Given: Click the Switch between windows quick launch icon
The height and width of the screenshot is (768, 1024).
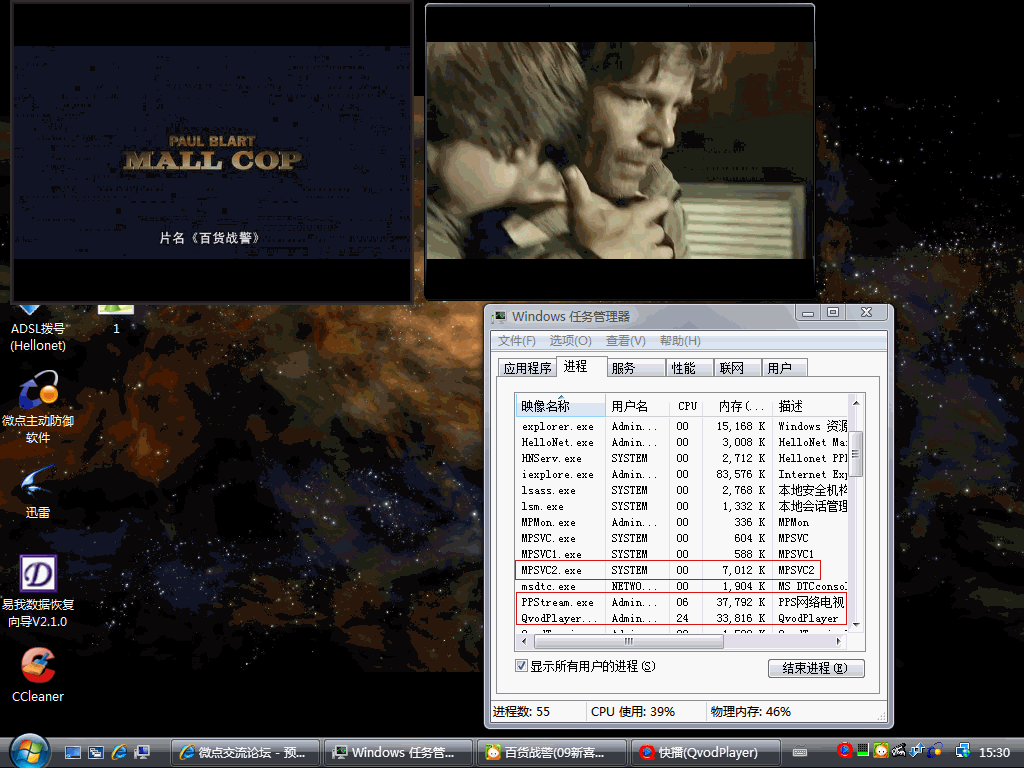Looking at the screenshot, I should click(x=96, y=752).
